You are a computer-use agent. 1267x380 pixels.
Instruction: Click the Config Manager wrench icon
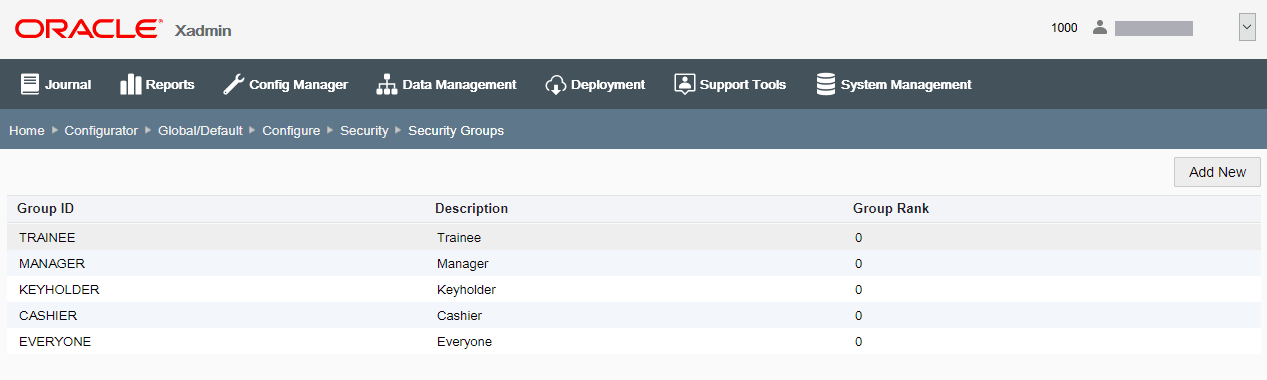[233, 84]
